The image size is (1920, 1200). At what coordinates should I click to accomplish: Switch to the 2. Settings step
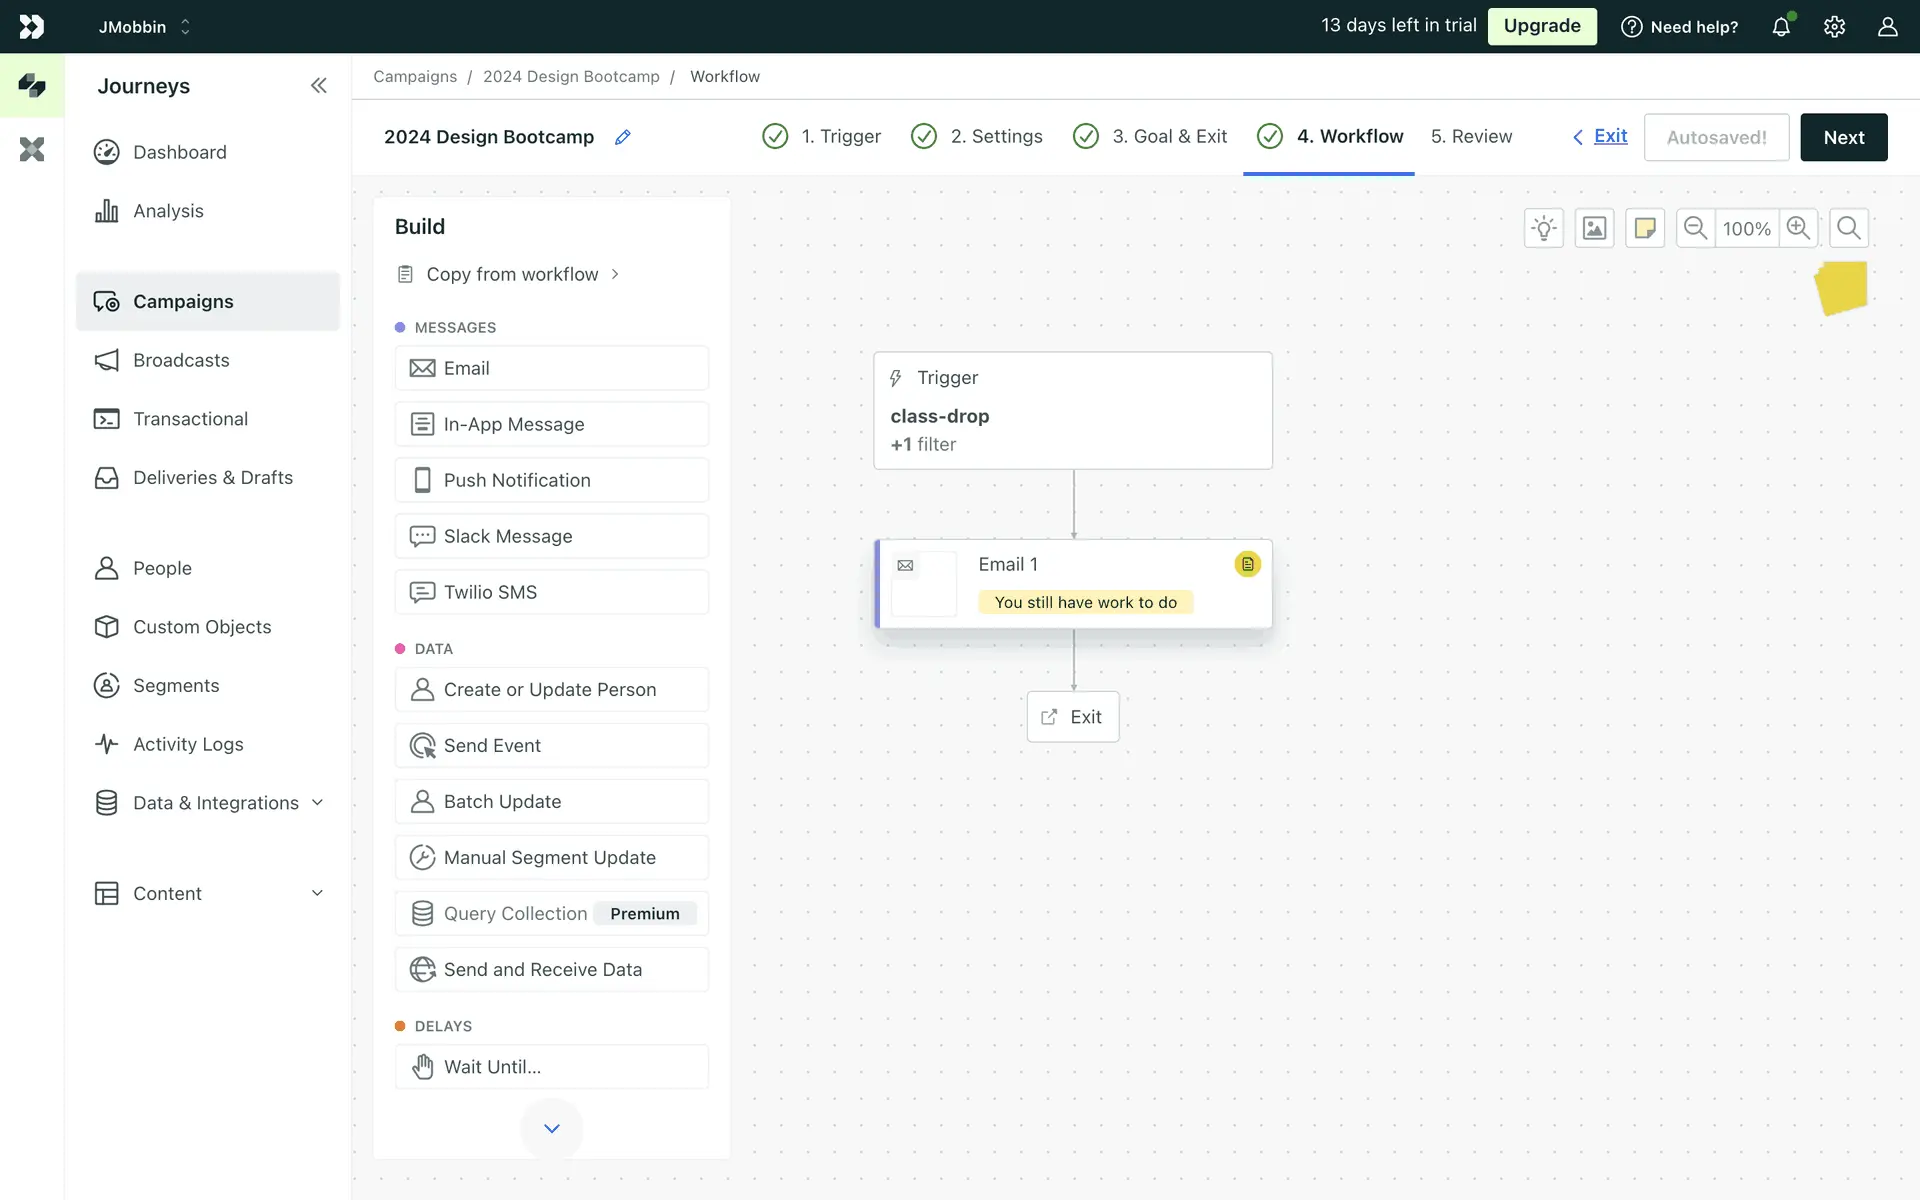coord(995,136)
